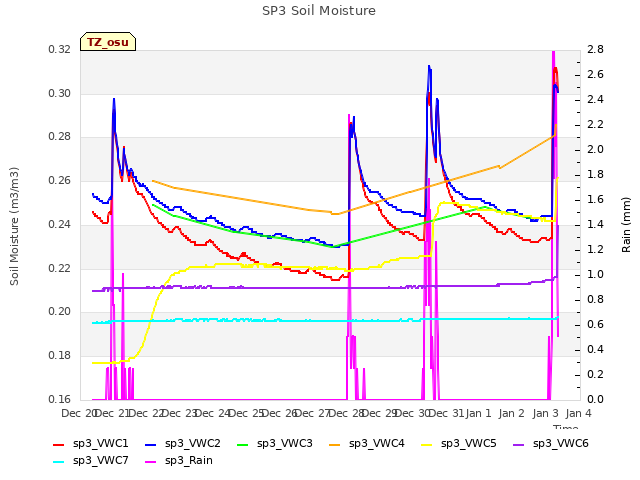Click the 2.6 rain axis value
640x480 pixels.
point(595,75)
